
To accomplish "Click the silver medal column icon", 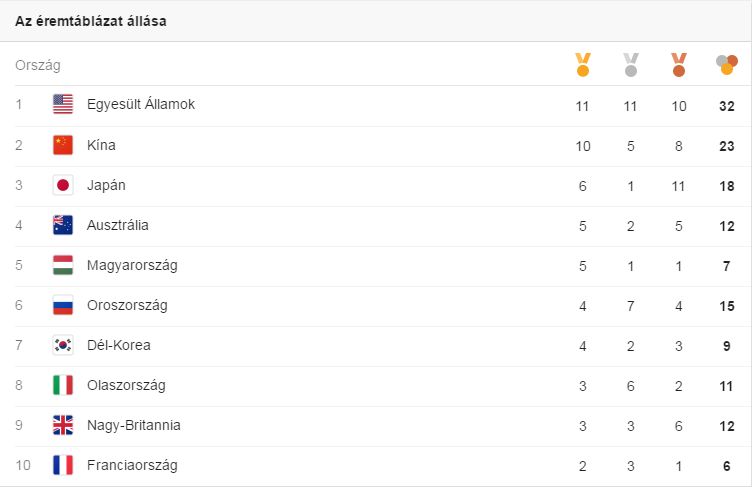I will 631,64.
